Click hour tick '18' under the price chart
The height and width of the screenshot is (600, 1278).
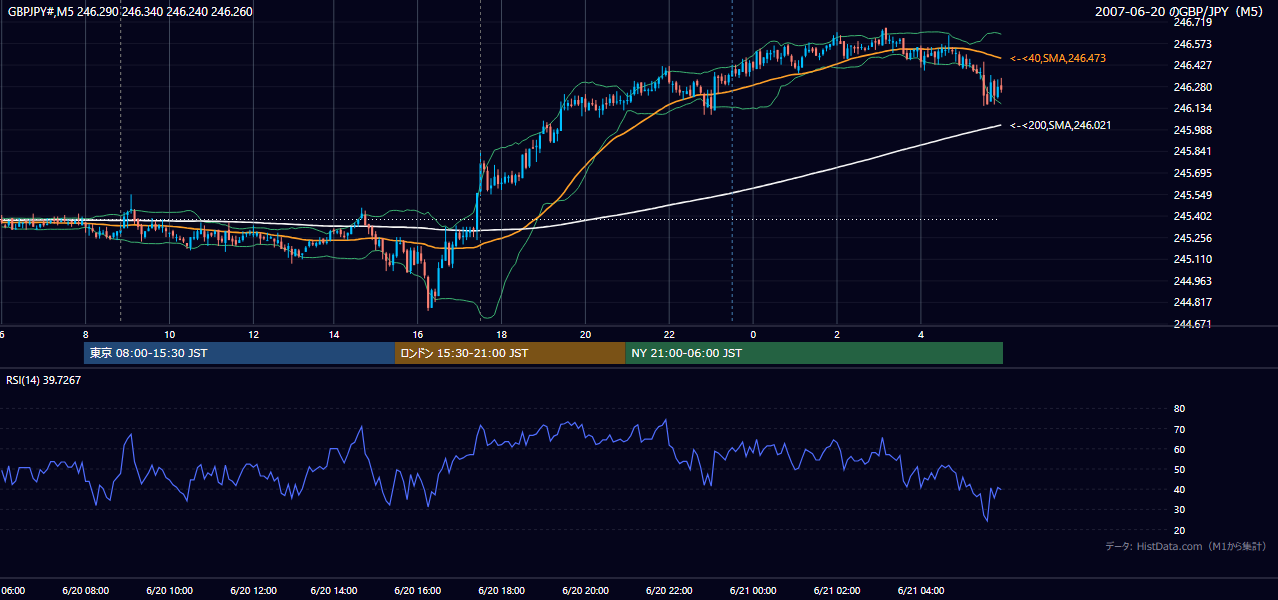point(502,334)
